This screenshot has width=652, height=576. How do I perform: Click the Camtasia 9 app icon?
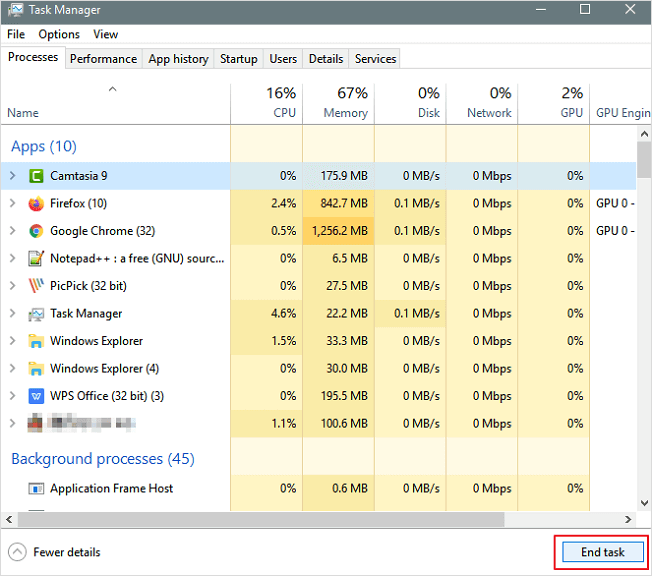(36, 176)
